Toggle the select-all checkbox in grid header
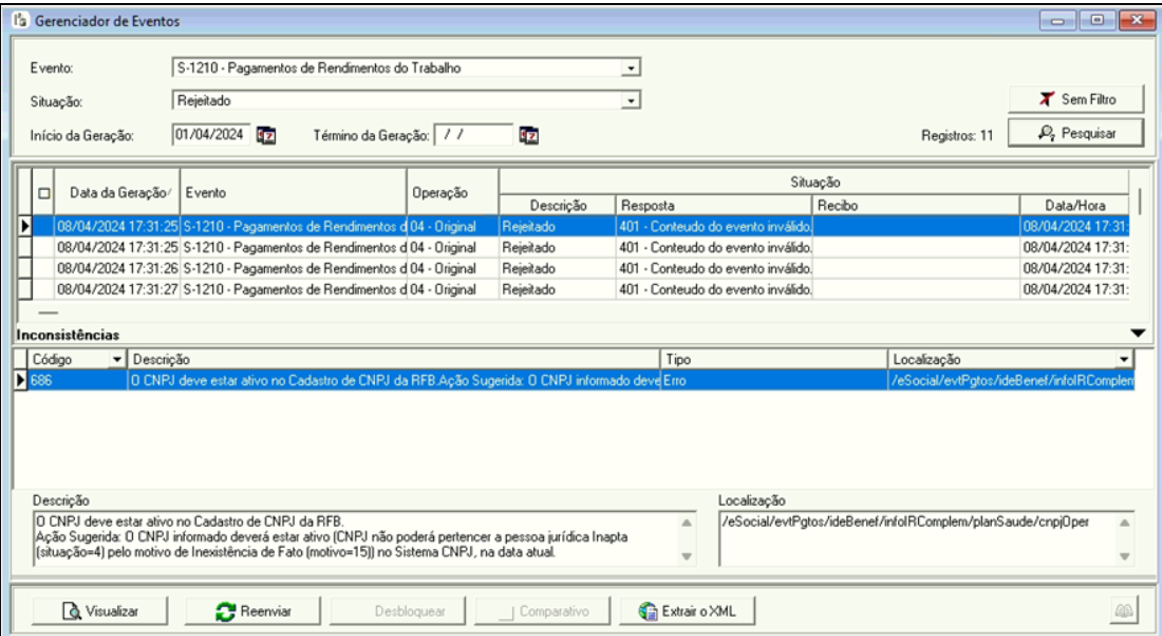Screen dimensions: 1162x636 pyautogui.click(x=44, y=192)
